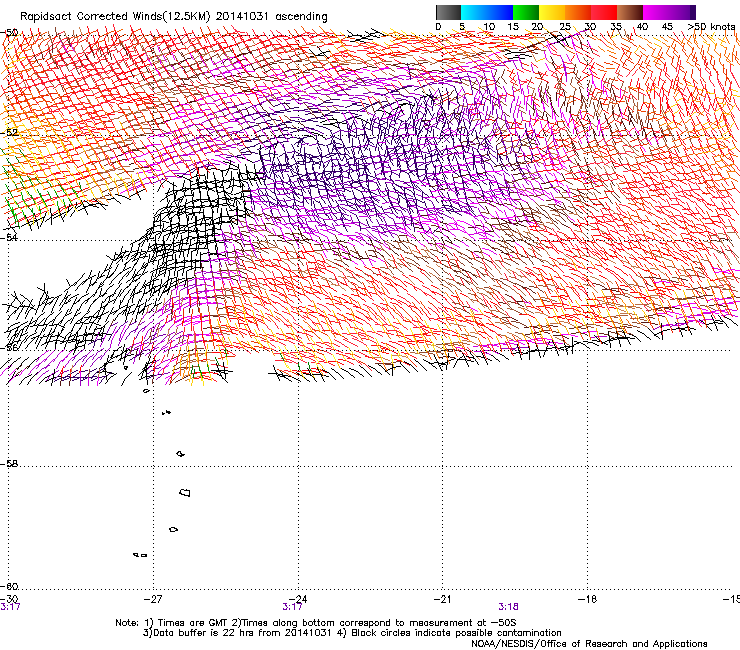Select the brown 35-40 knots legend swatch
The width and height of the screenshot is (740, 650).
pos(630,12)
